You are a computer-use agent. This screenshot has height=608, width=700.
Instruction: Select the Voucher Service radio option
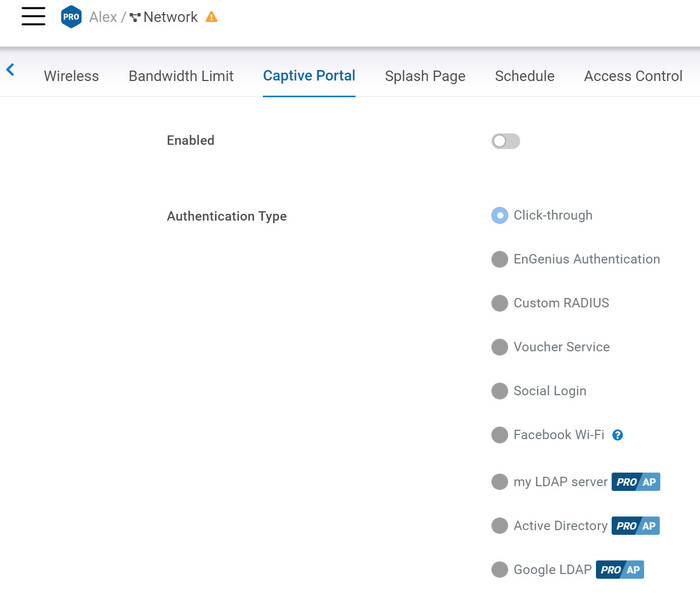coord(500,347)
